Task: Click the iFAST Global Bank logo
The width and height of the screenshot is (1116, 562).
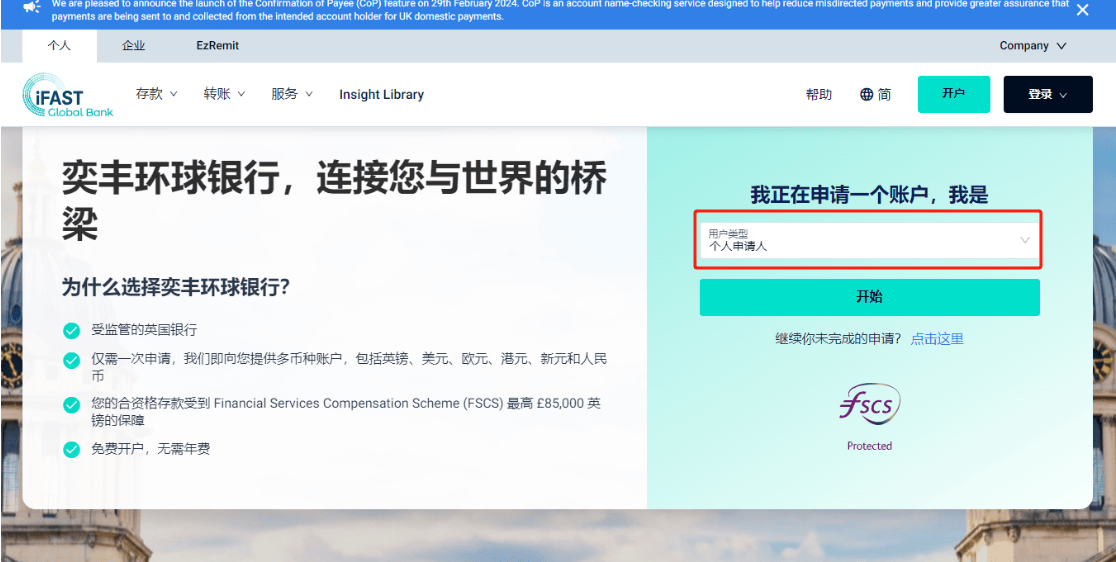Action: click(x=68, y=95)
